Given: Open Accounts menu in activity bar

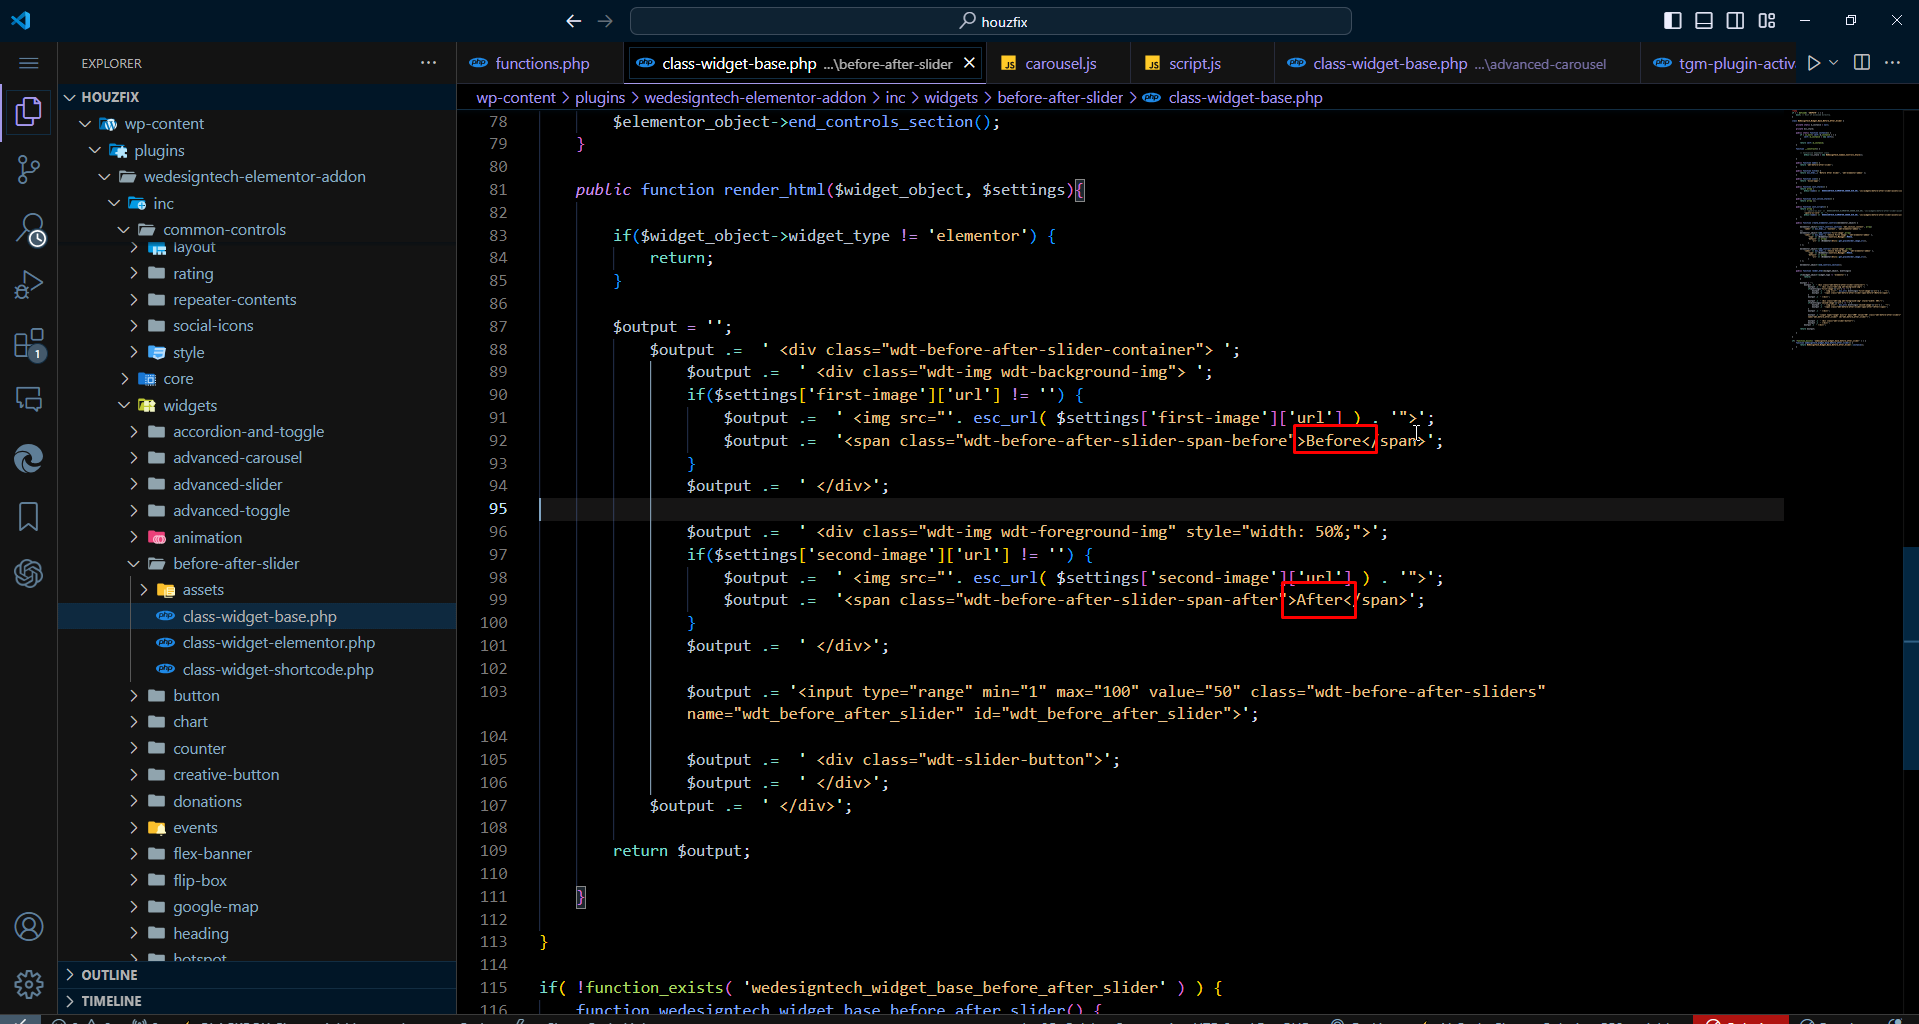Looking at the screenshot, I should click(28, 927).
